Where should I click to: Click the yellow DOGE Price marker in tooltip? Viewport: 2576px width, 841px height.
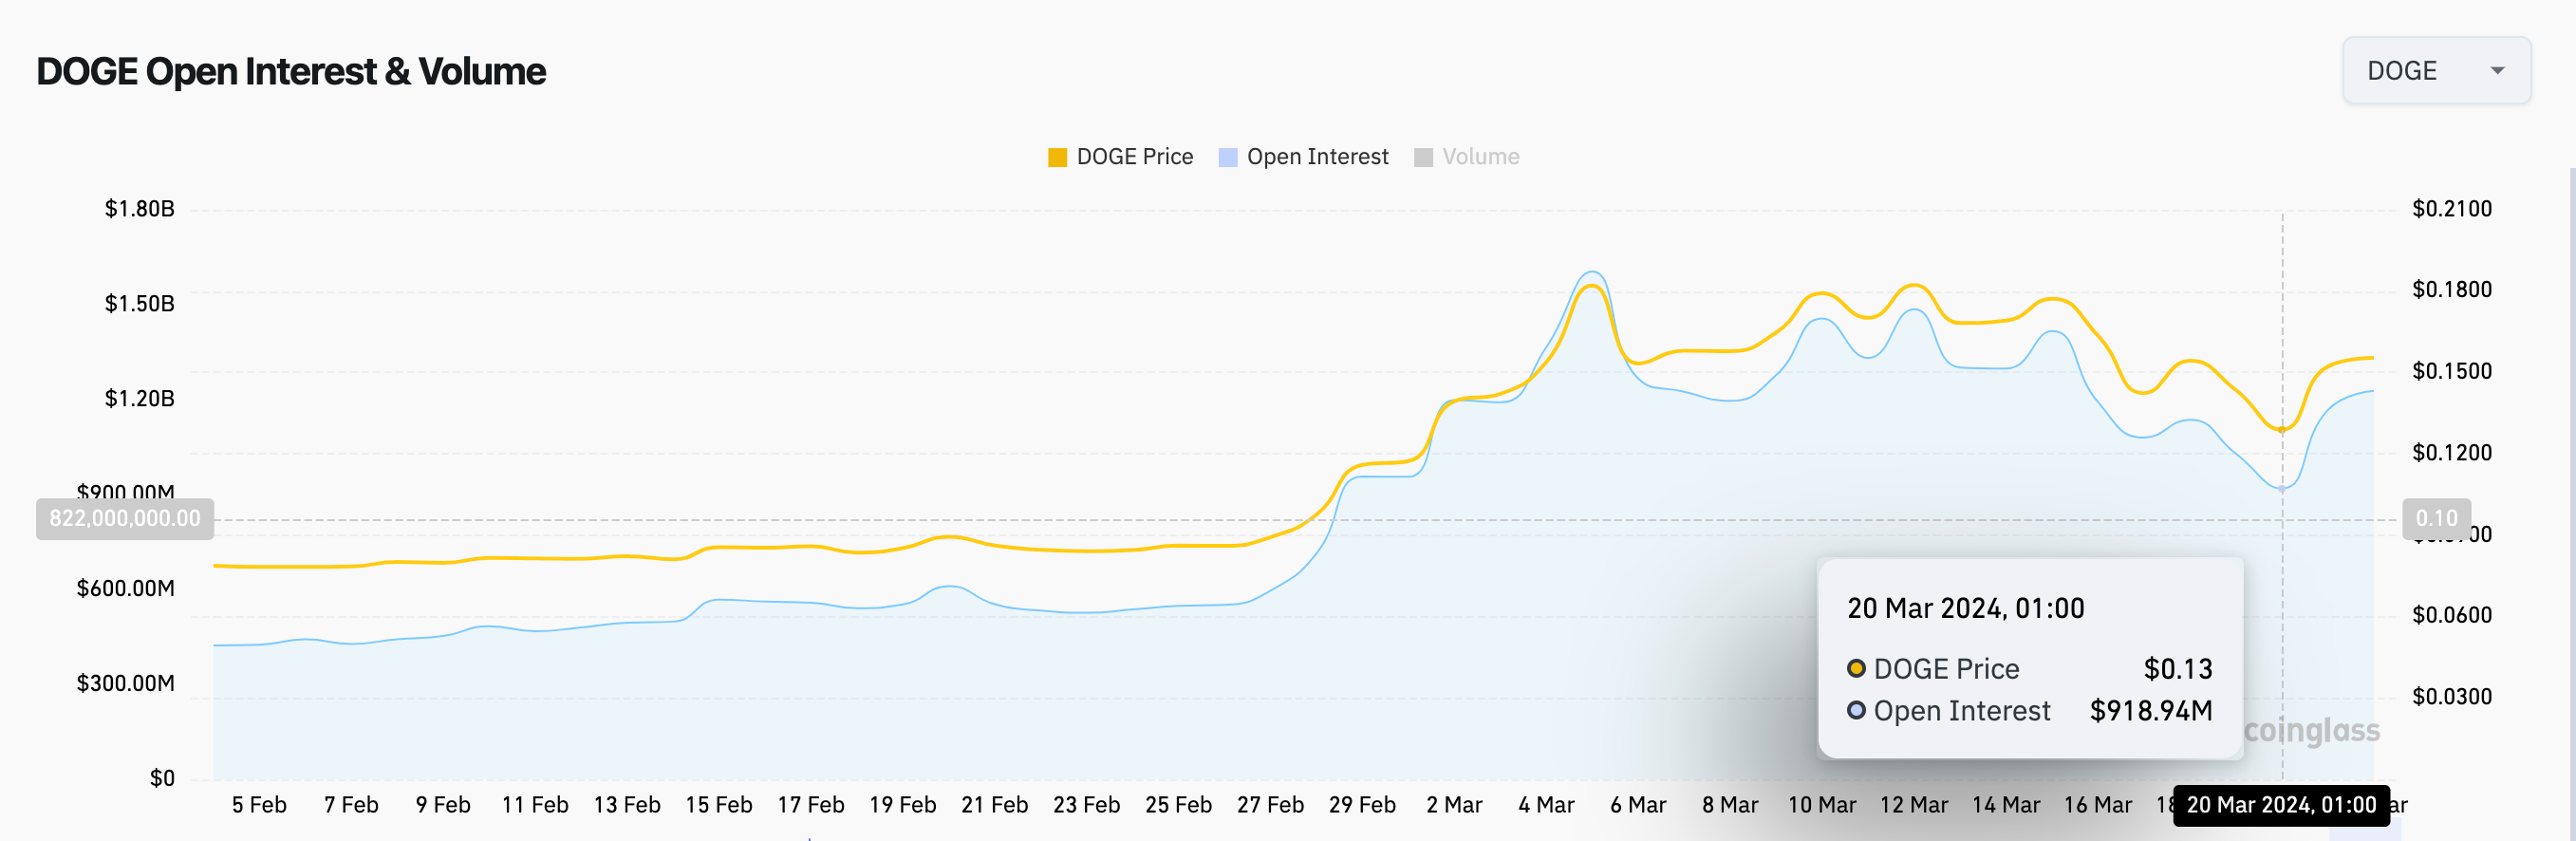[x=1856, y=668]
